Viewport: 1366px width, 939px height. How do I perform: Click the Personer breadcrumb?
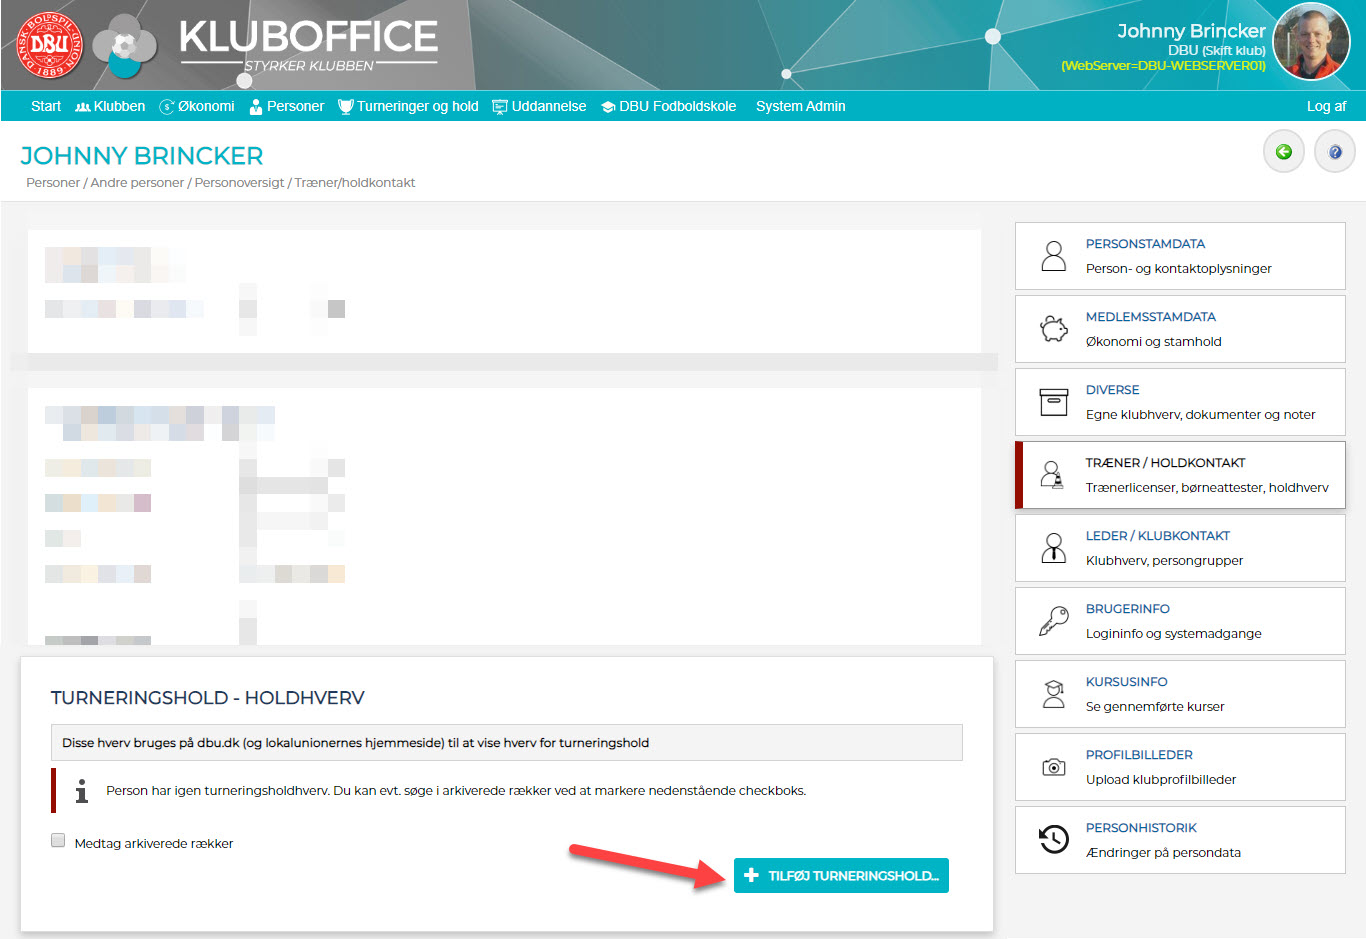[53, 183]
